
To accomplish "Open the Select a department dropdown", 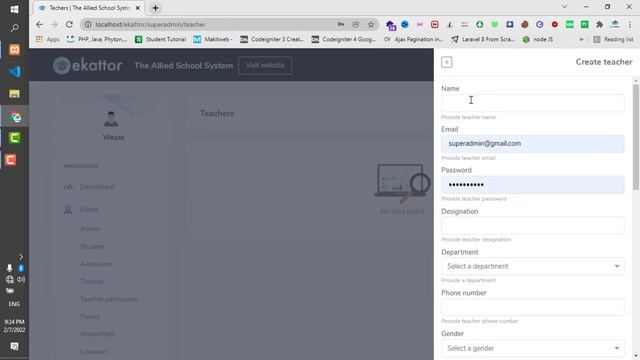I will point(533,266).
